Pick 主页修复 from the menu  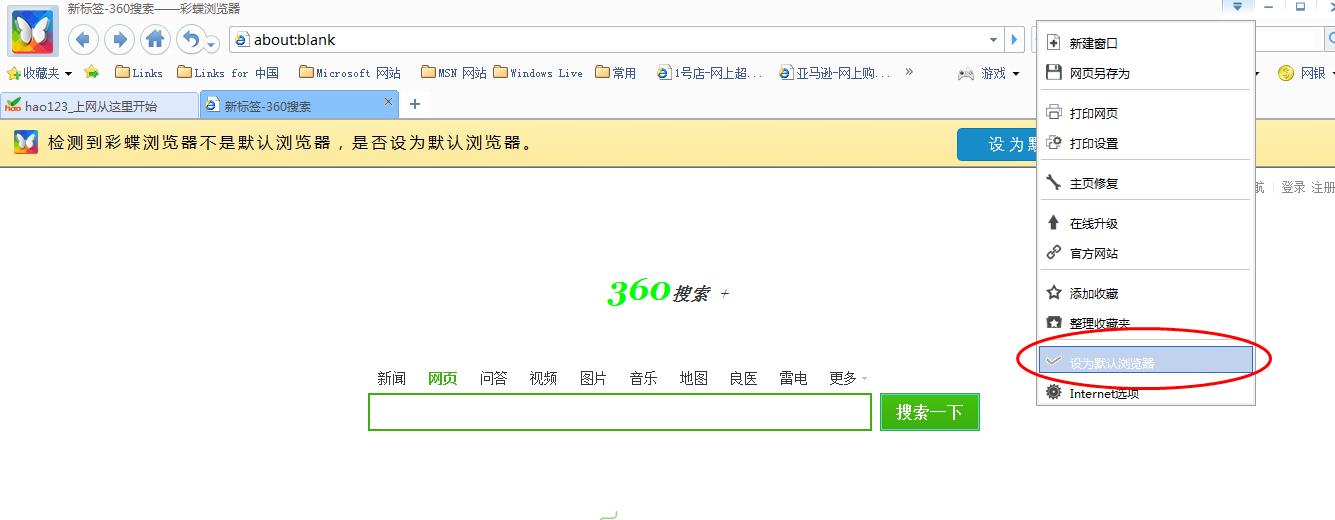1146,183
